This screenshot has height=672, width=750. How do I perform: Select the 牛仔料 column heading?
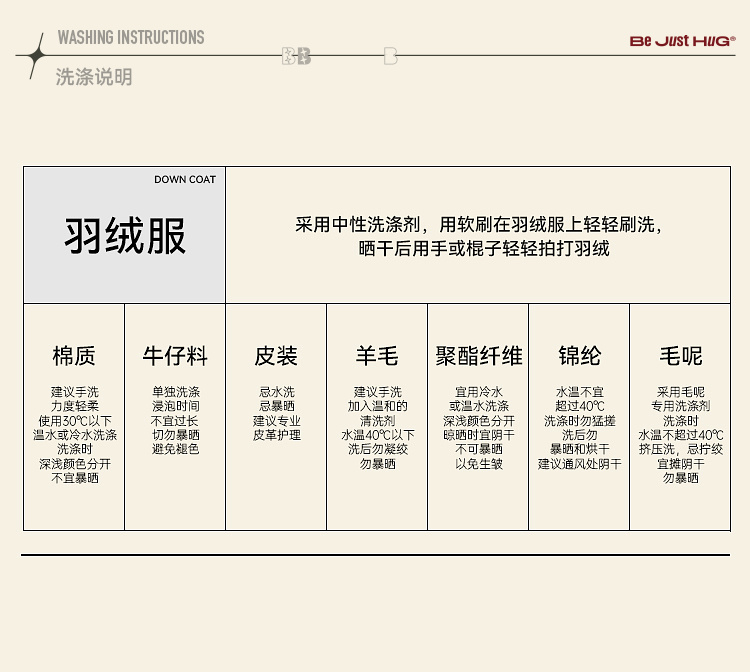[175, 356]
